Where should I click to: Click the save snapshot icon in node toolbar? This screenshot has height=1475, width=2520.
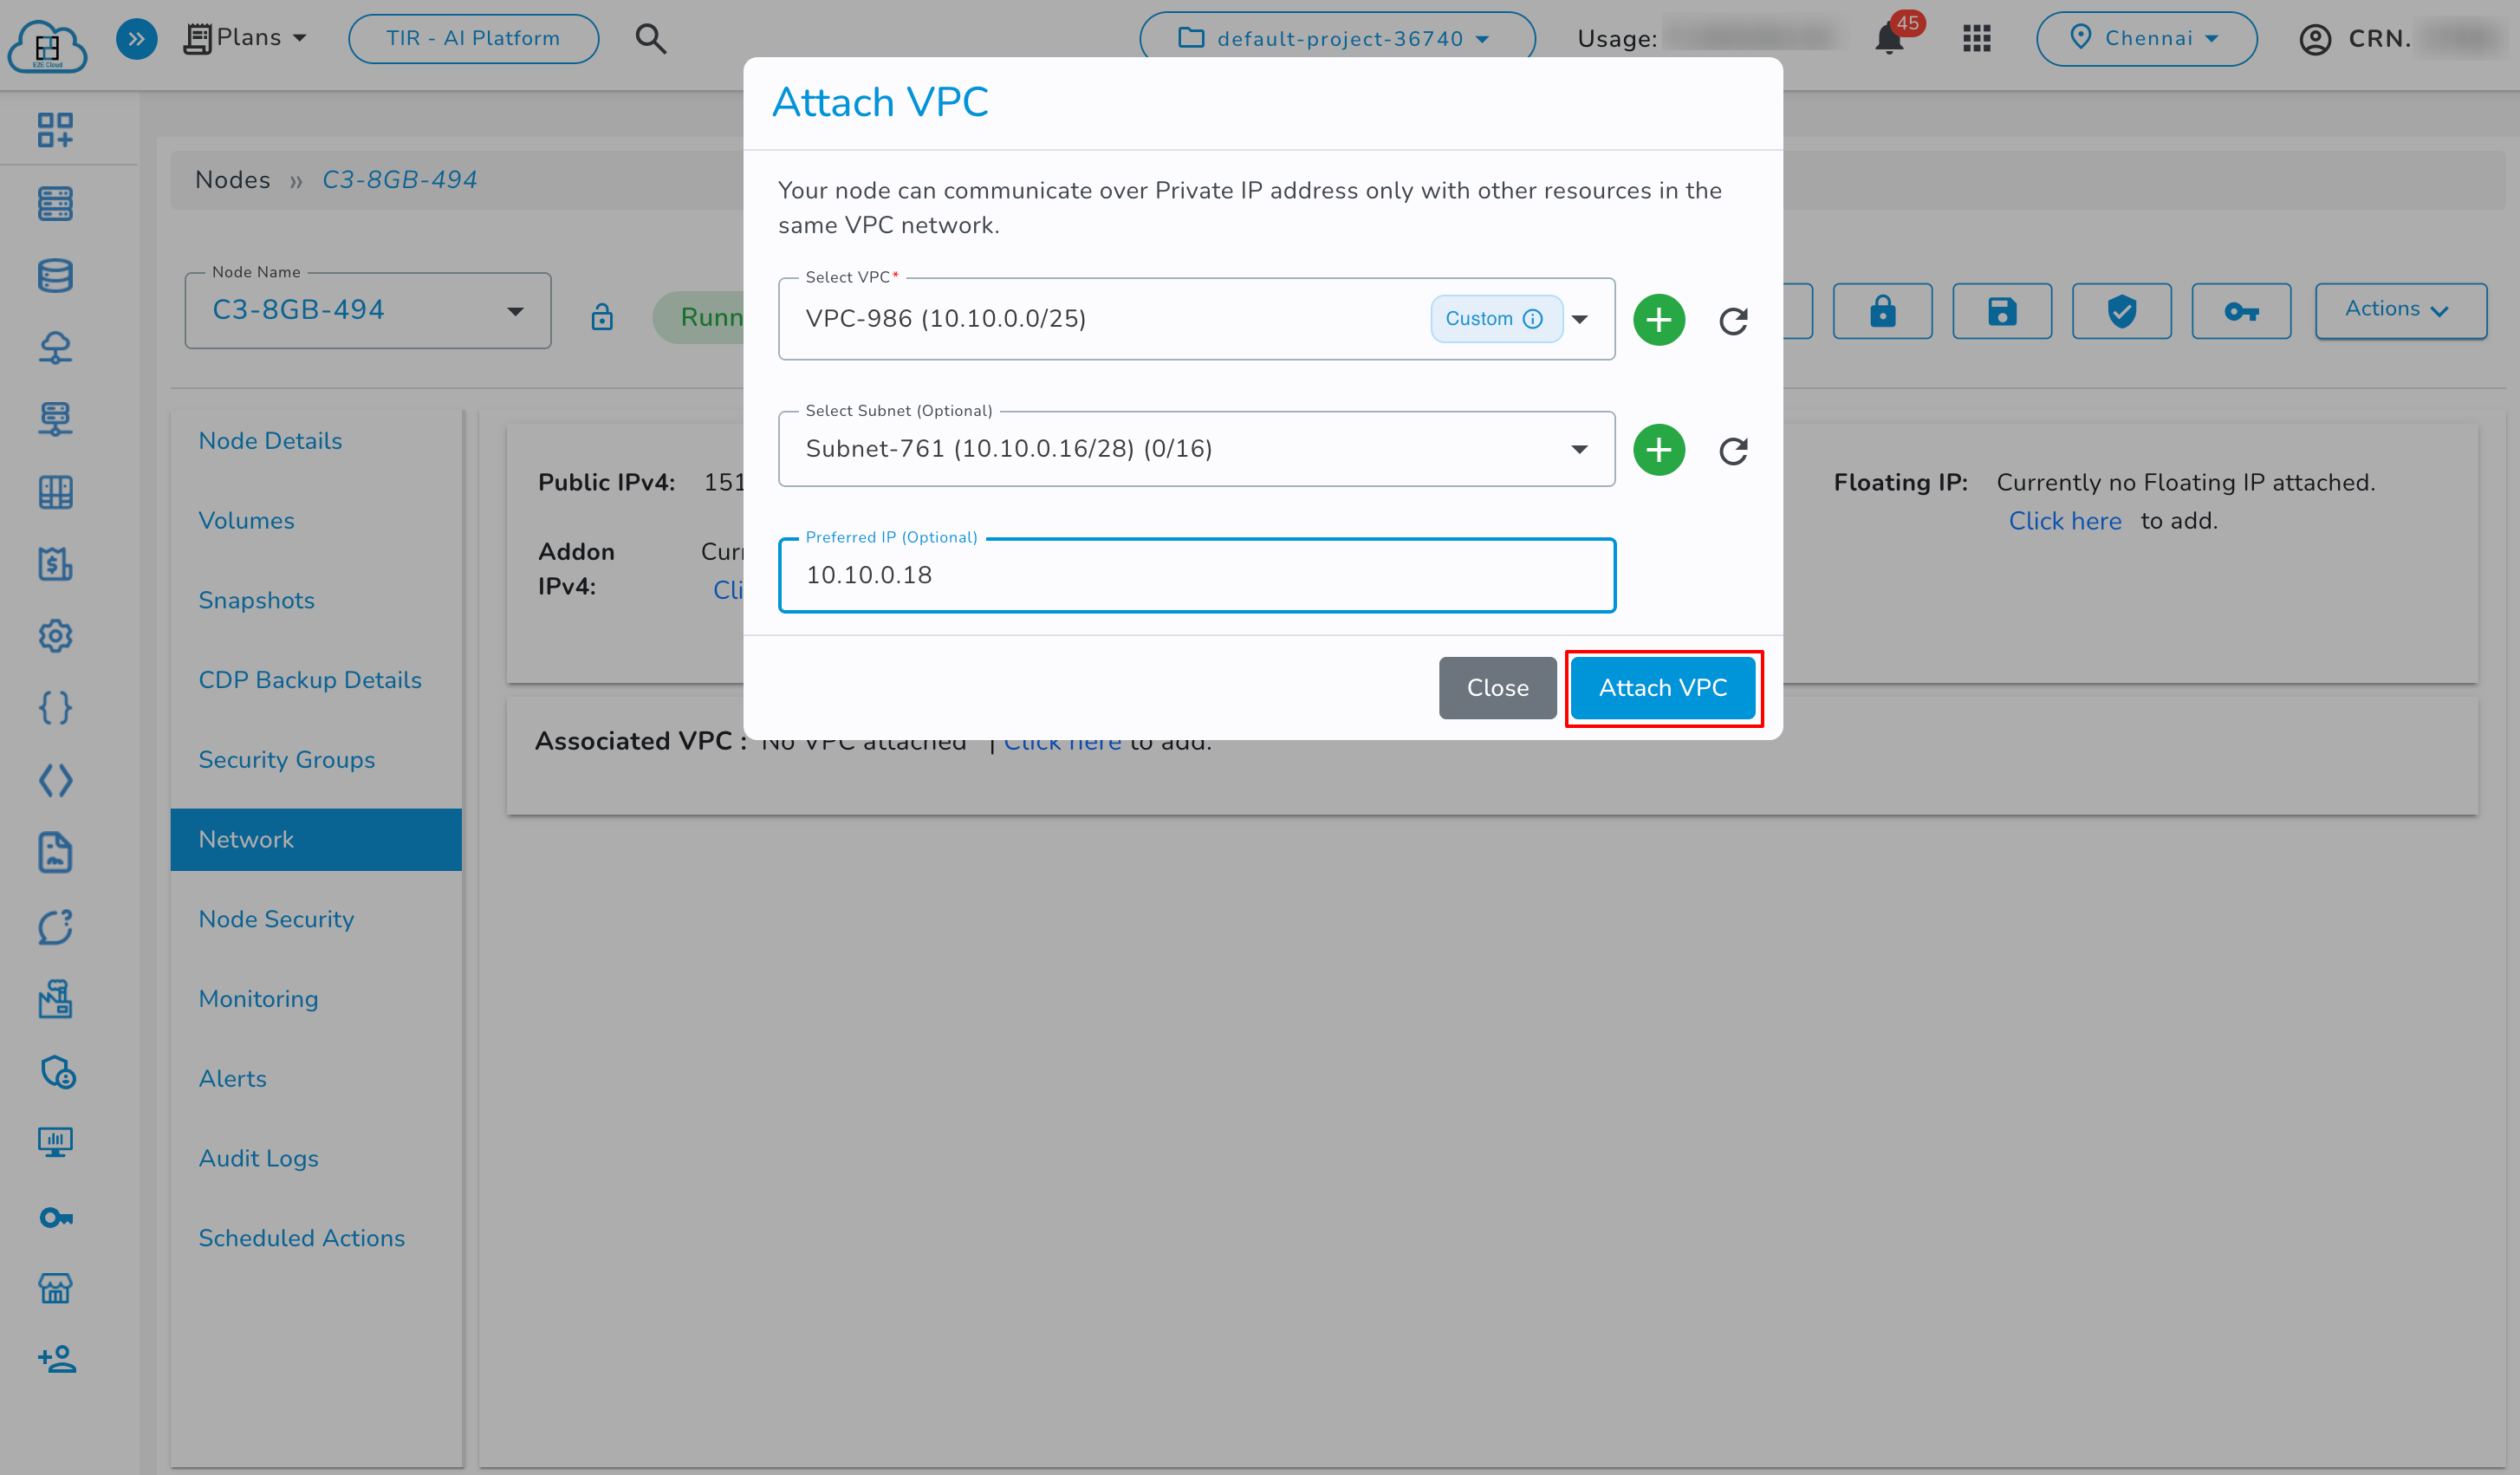tap(2001, 311)
